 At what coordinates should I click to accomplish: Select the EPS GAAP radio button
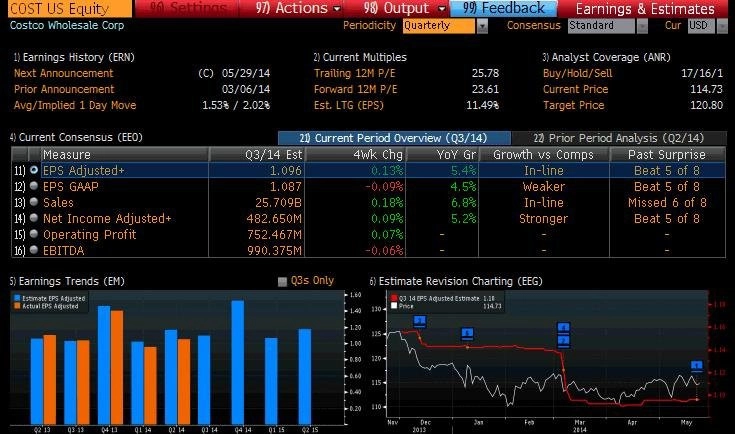(x=34, y=186)
